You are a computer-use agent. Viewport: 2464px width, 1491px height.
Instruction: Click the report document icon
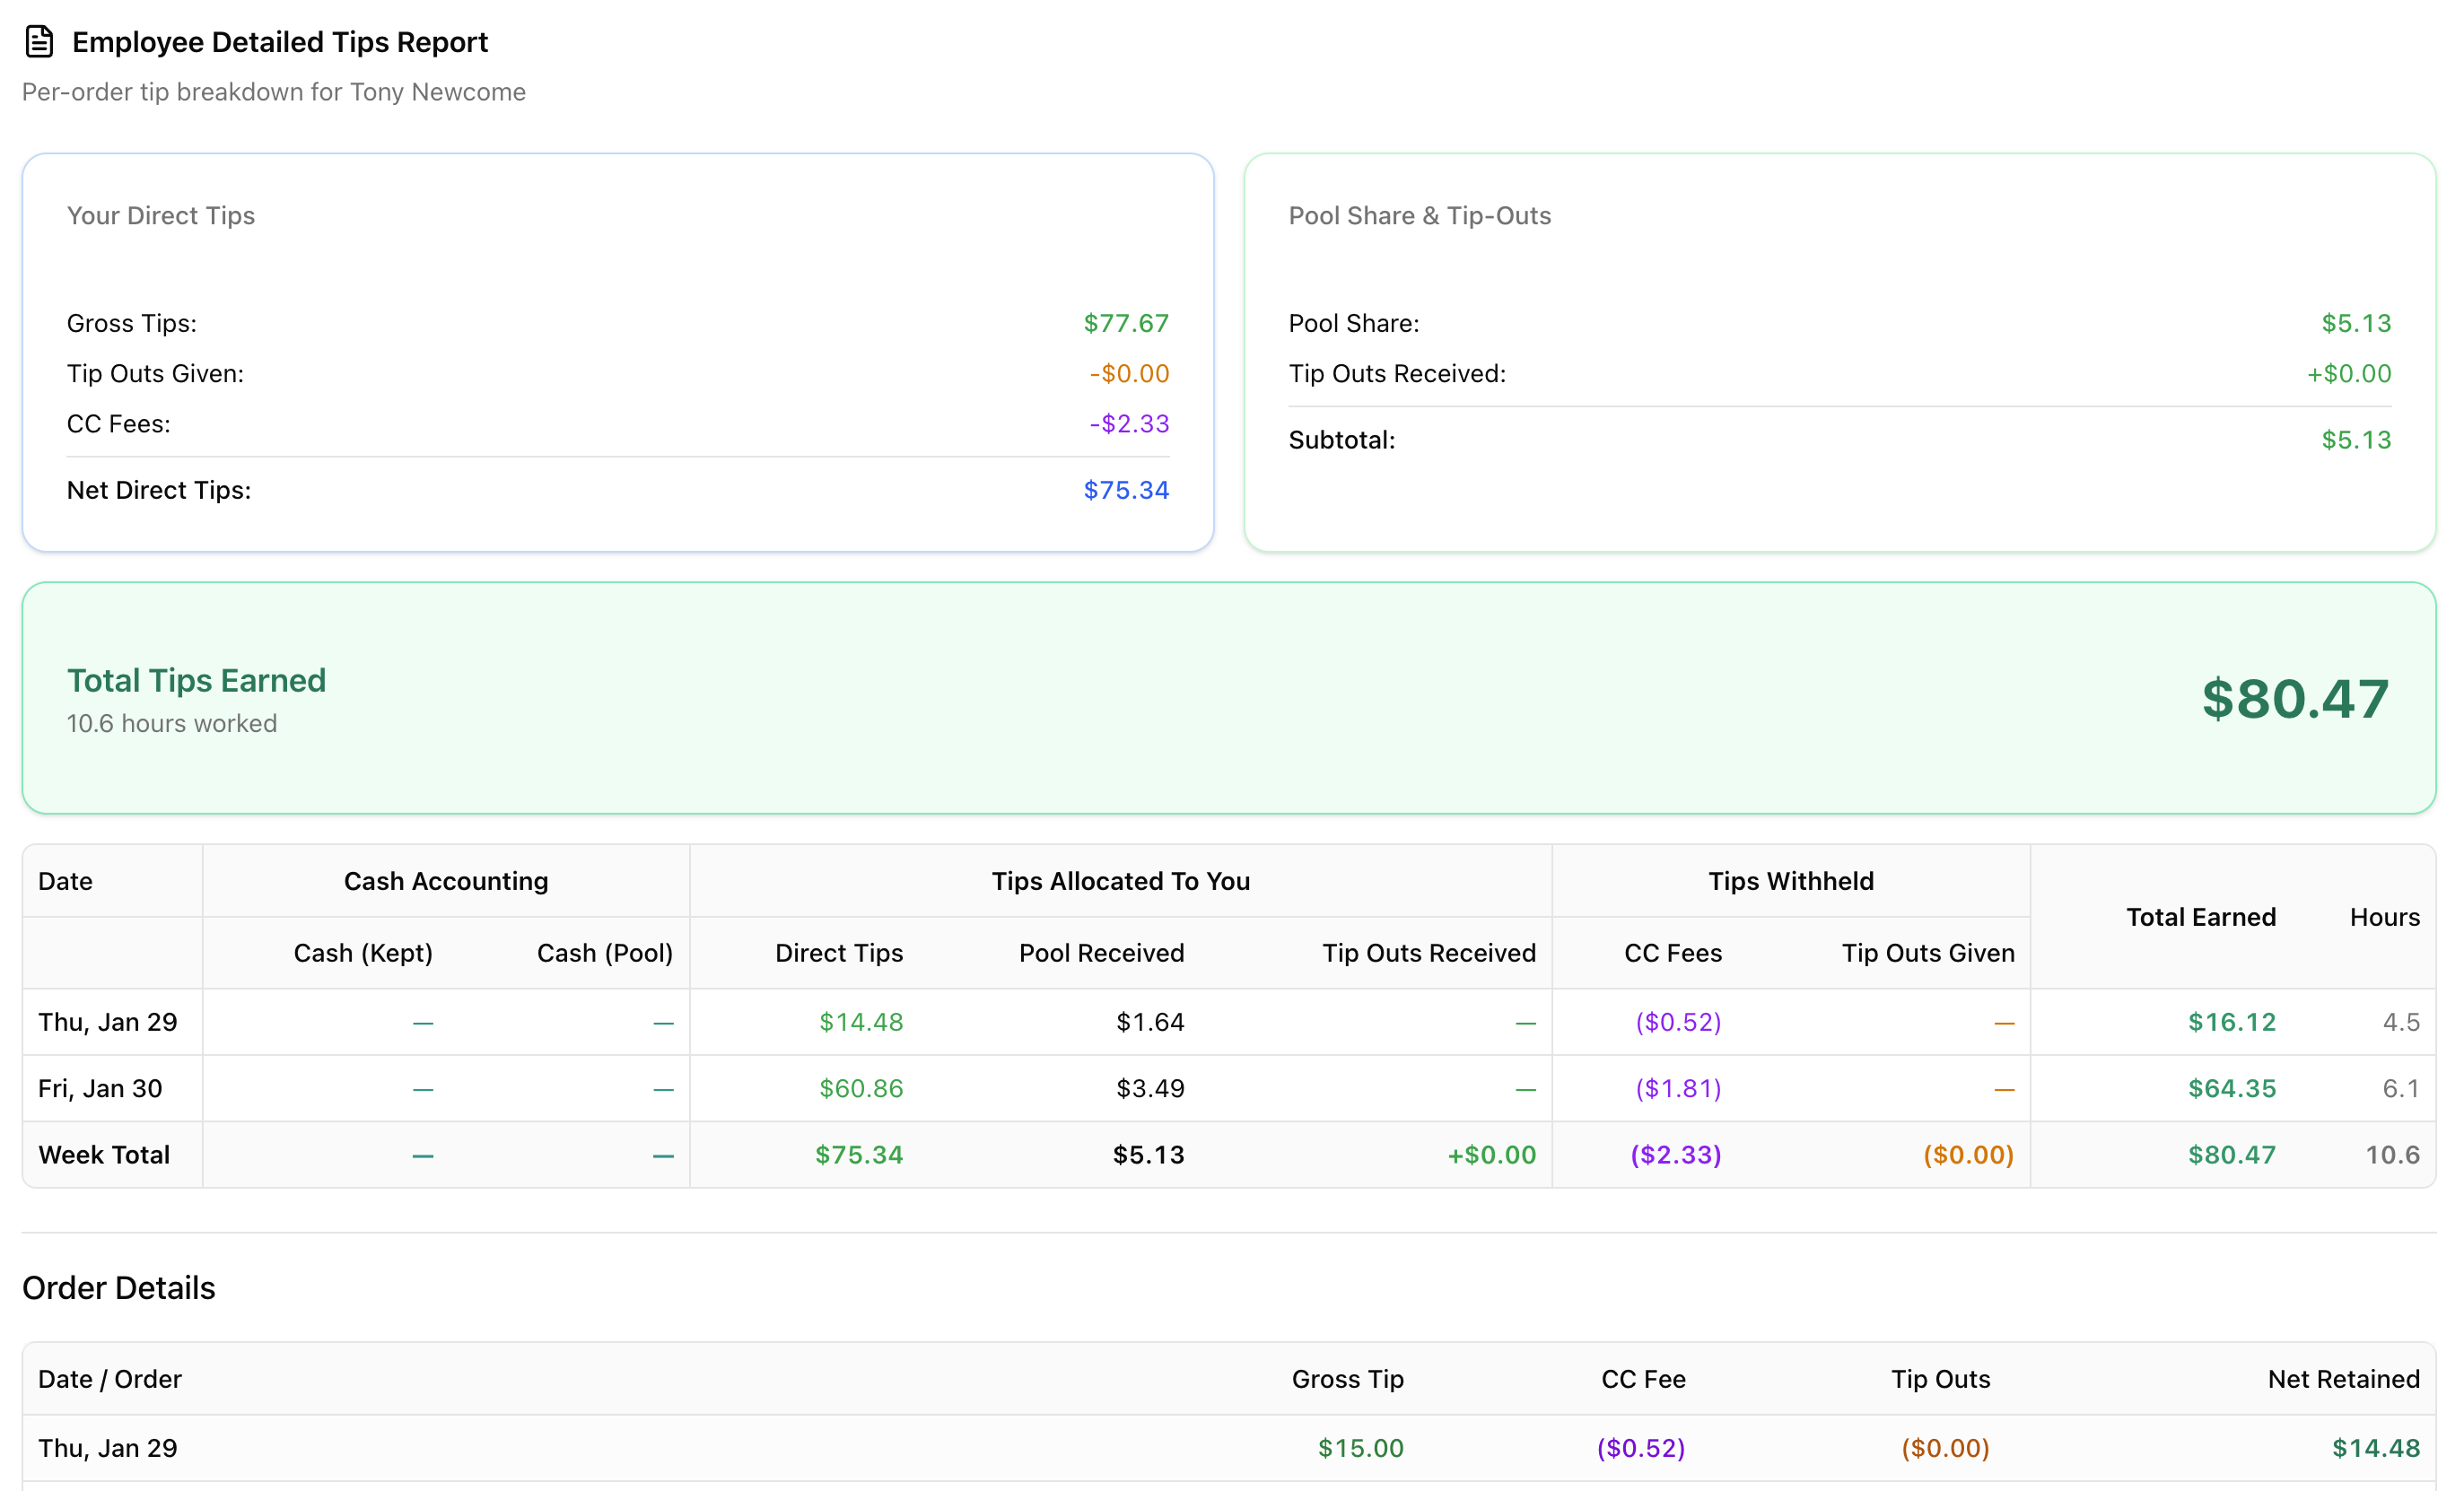[39, 42]
